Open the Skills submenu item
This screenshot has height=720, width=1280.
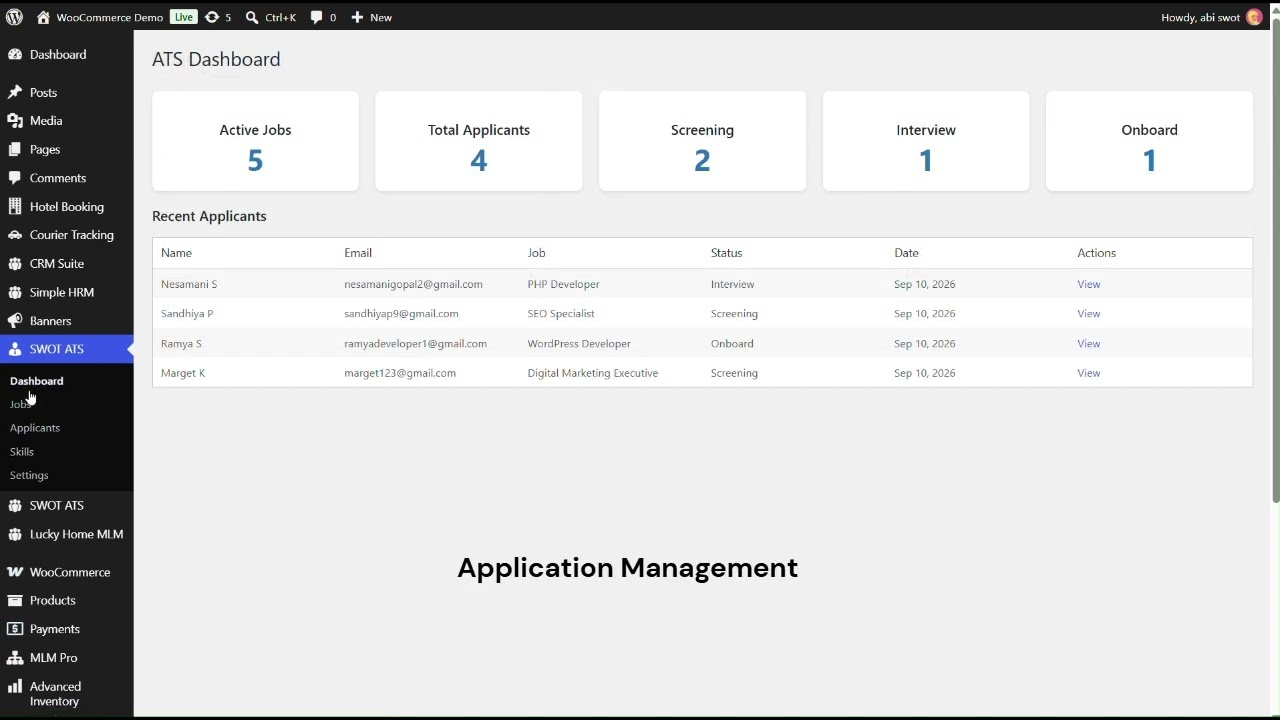pos(22,452)
